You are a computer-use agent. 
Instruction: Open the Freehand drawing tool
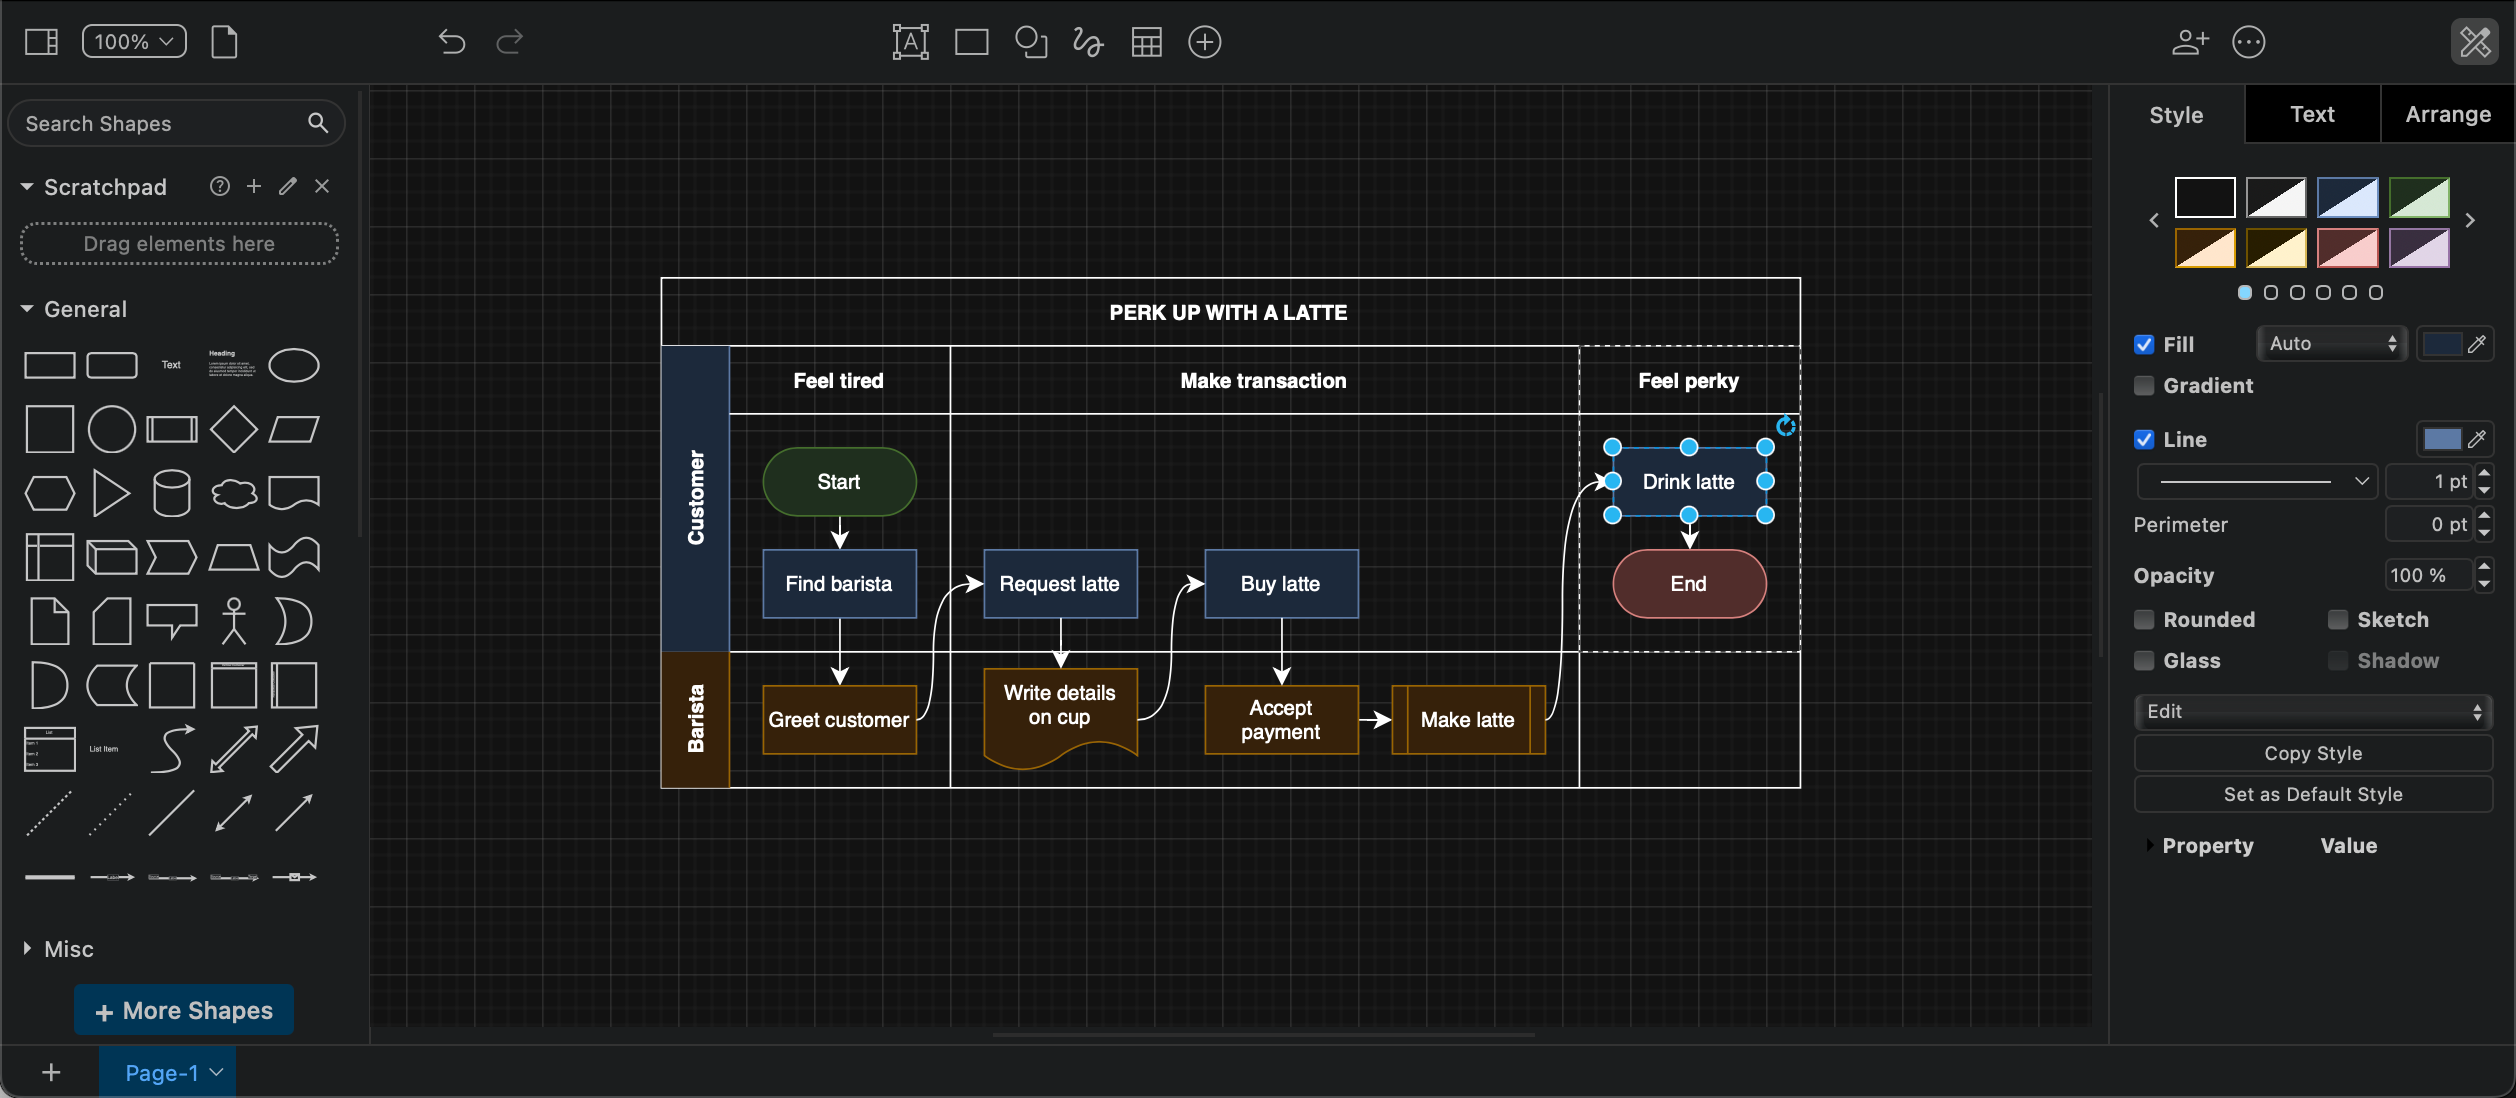(1087, 42)
